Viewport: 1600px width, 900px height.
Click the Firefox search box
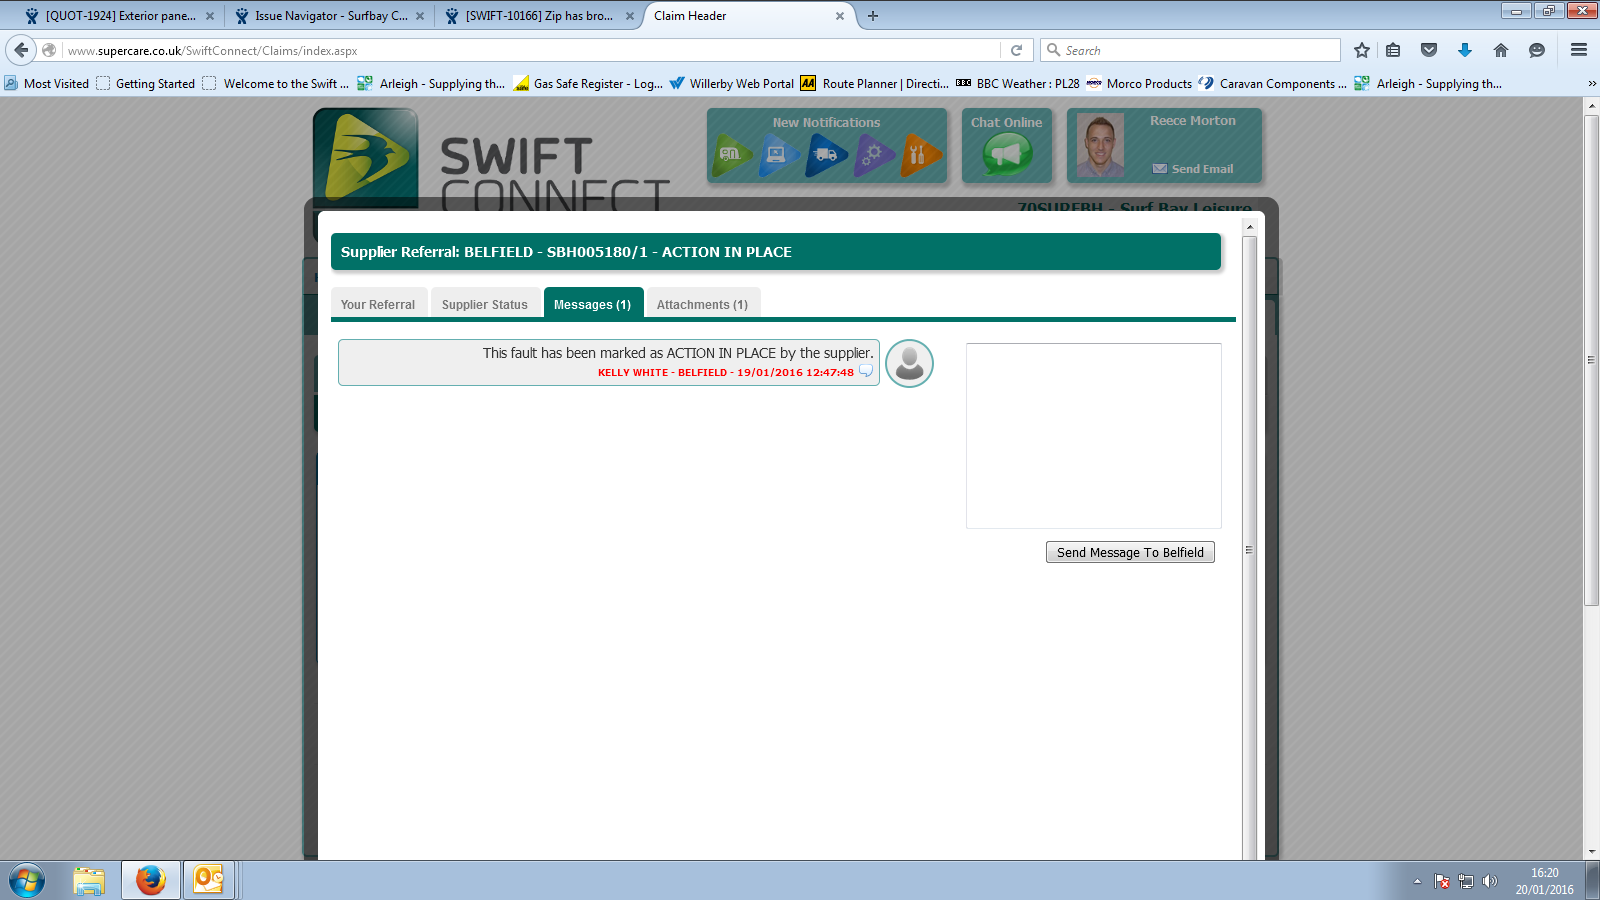[x=1190, y=50]
